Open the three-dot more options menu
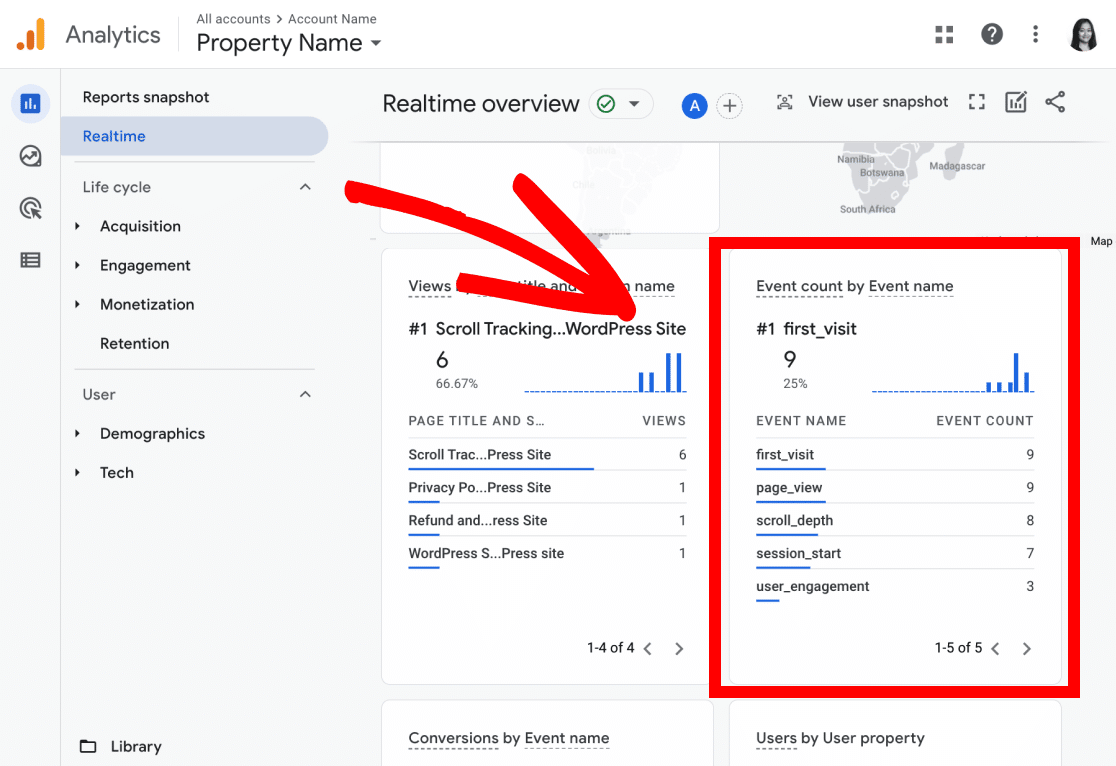This screenshot has height=766, width=1116. pos(1035,35)
